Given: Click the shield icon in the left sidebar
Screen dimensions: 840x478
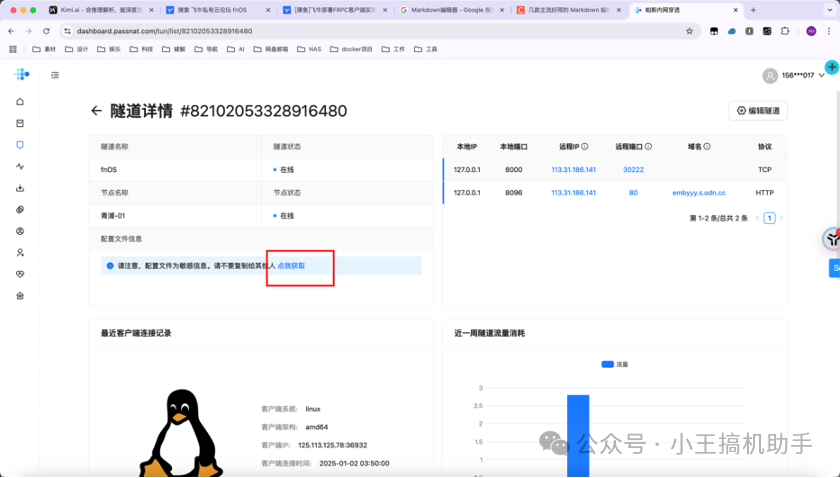Looking at the screenshot, I should click(x=20, y=144).
